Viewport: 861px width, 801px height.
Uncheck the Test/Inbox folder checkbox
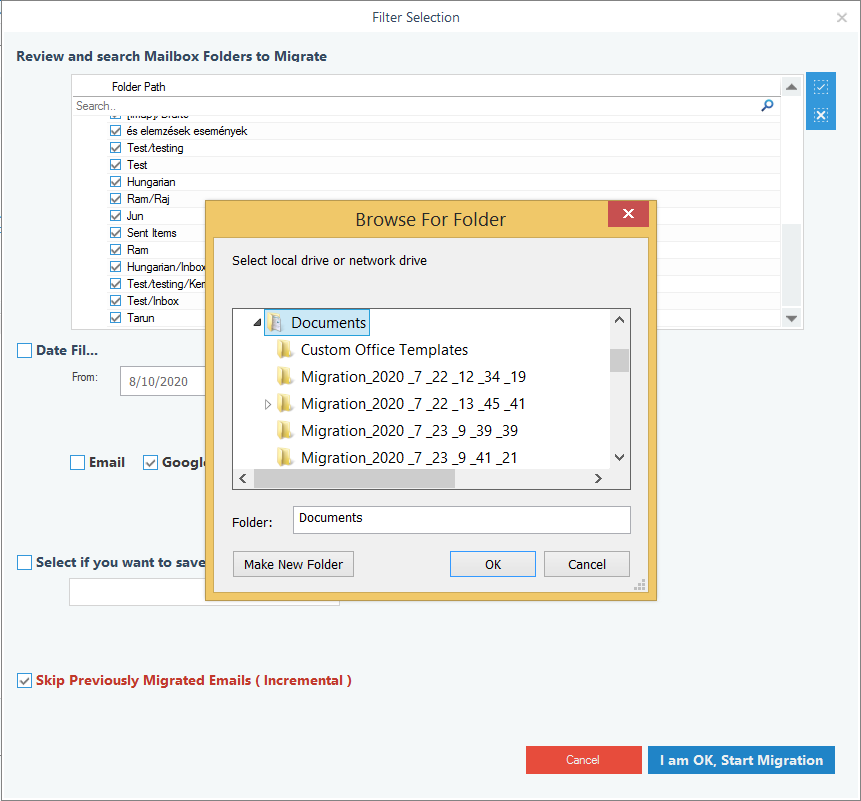pyautogui.click(x=115, y=301)
